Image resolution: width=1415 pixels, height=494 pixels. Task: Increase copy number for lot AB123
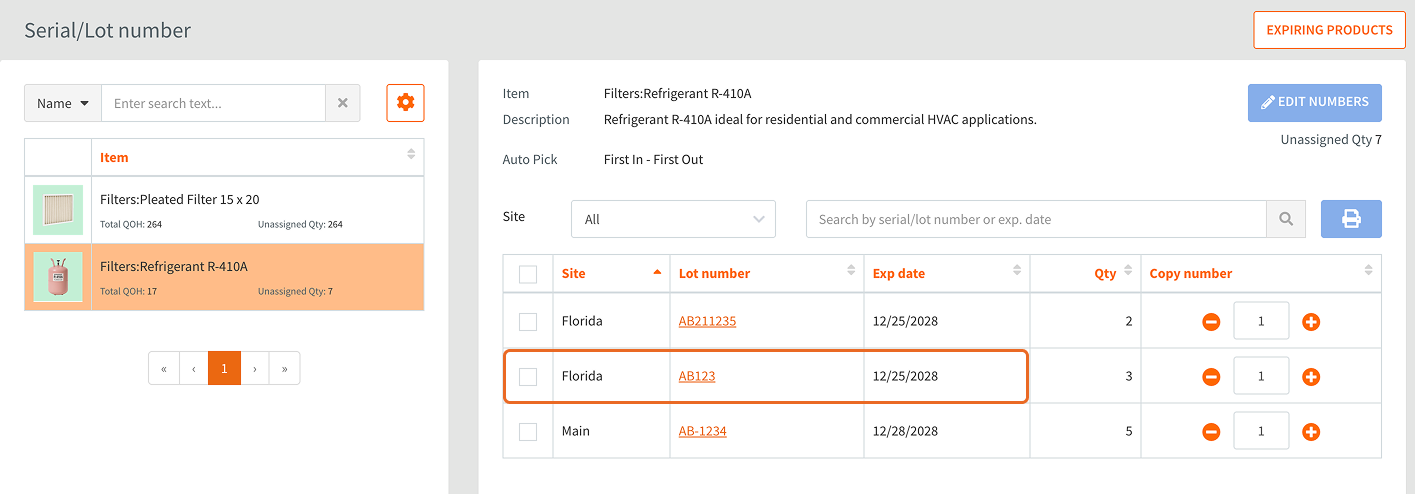click(1311, 377)
